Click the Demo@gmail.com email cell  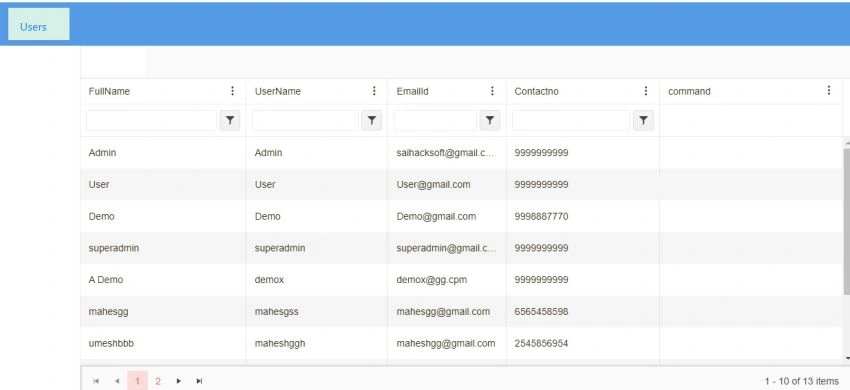tap(447, 216)
